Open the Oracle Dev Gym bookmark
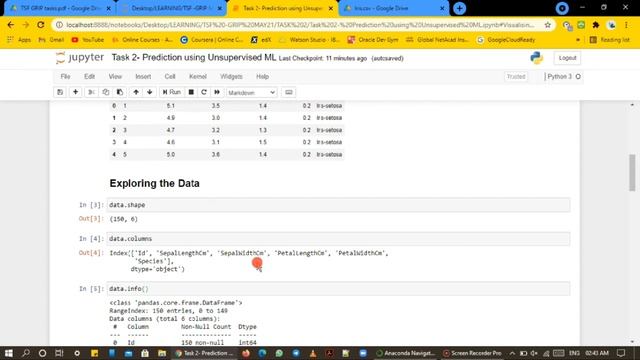 373,40
